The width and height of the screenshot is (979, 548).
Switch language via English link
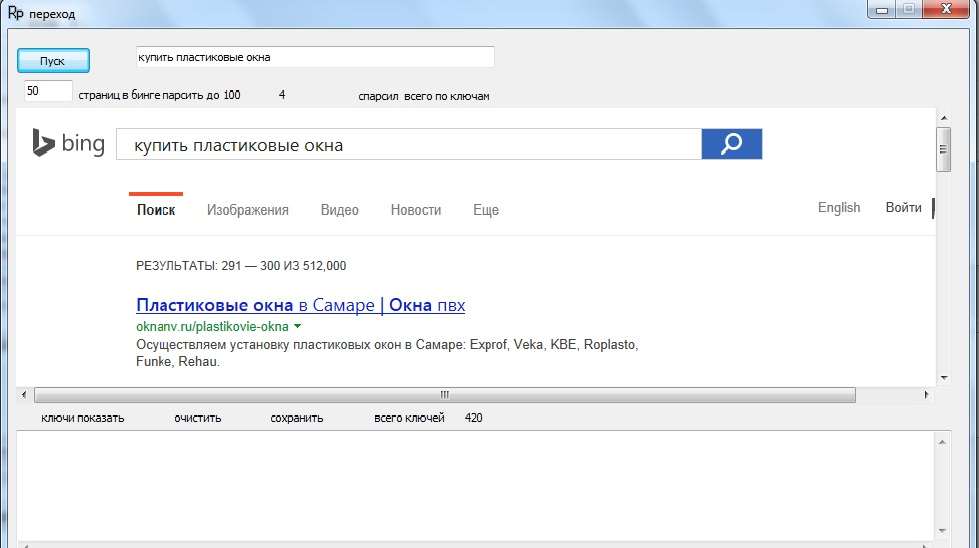click(839, 207)
